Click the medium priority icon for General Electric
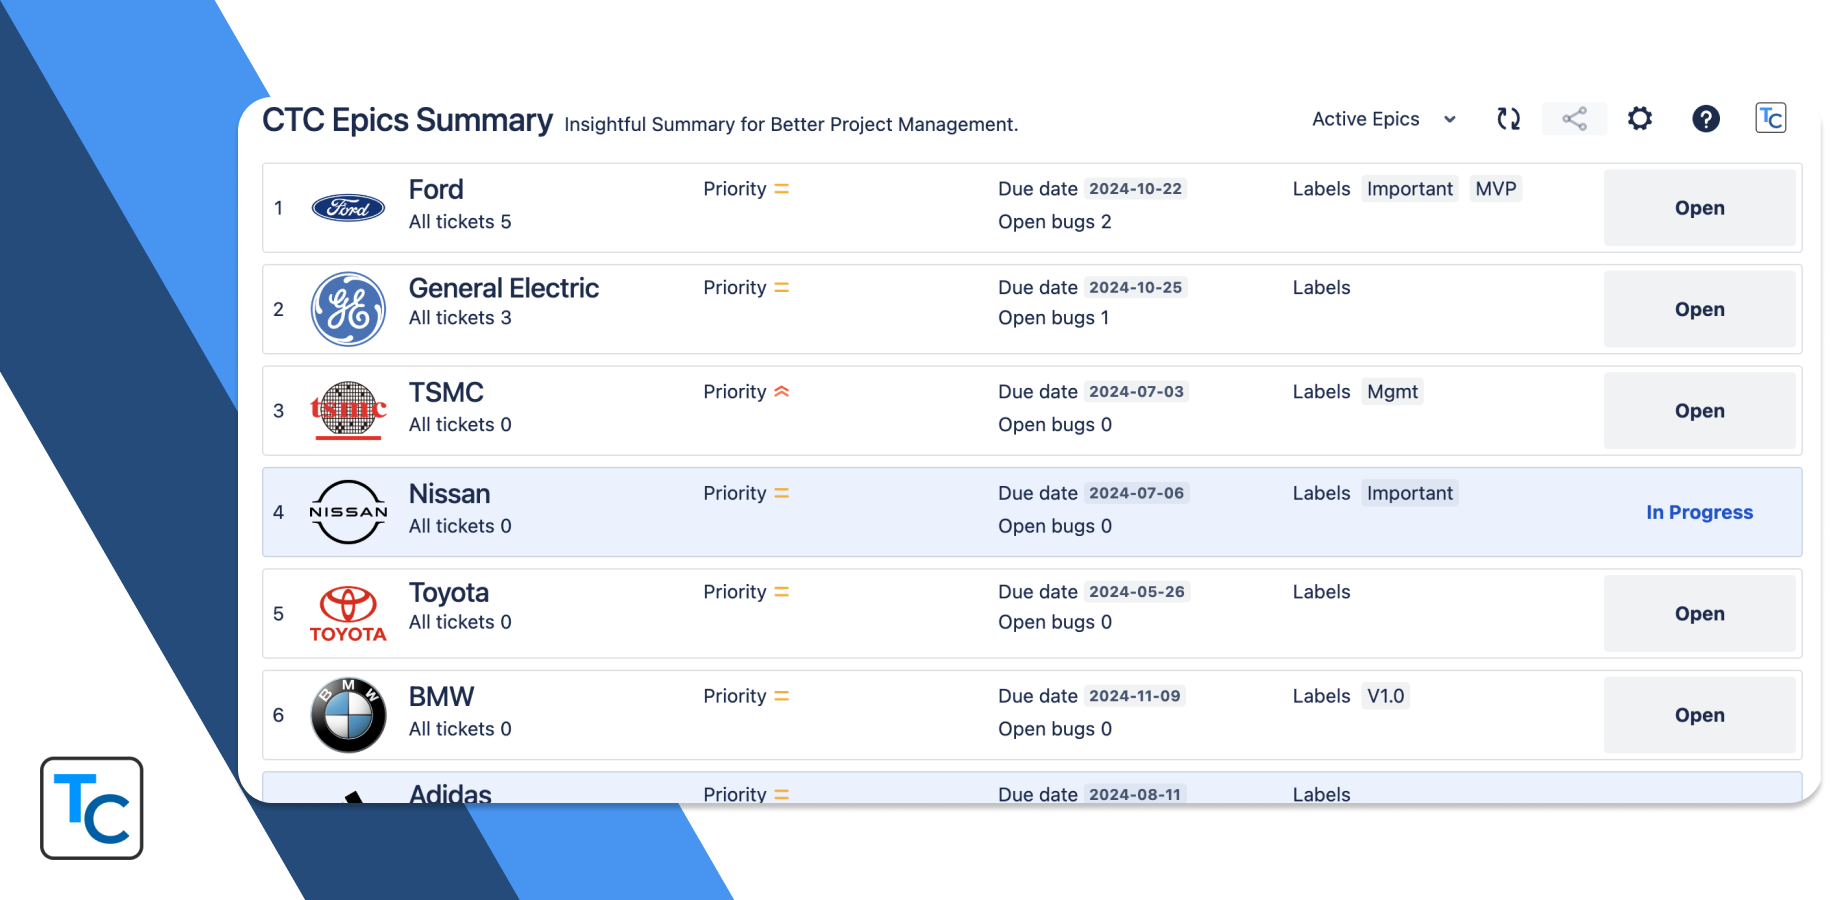This screenshot has width=1840, height=900. coord(782,288)
